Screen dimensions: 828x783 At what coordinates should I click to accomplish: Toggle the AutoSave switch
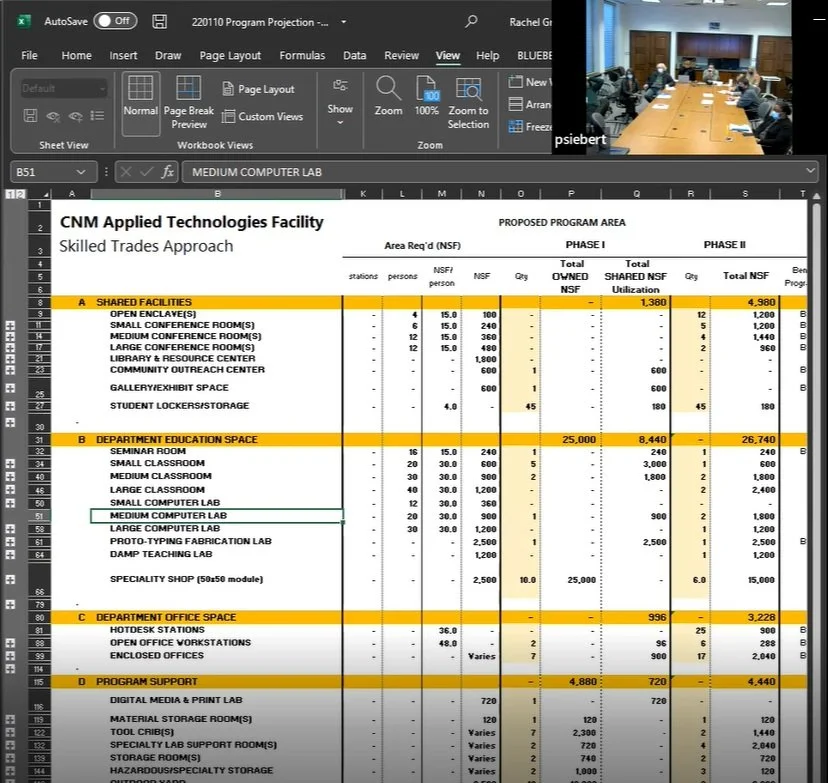[x=115, y=21]
